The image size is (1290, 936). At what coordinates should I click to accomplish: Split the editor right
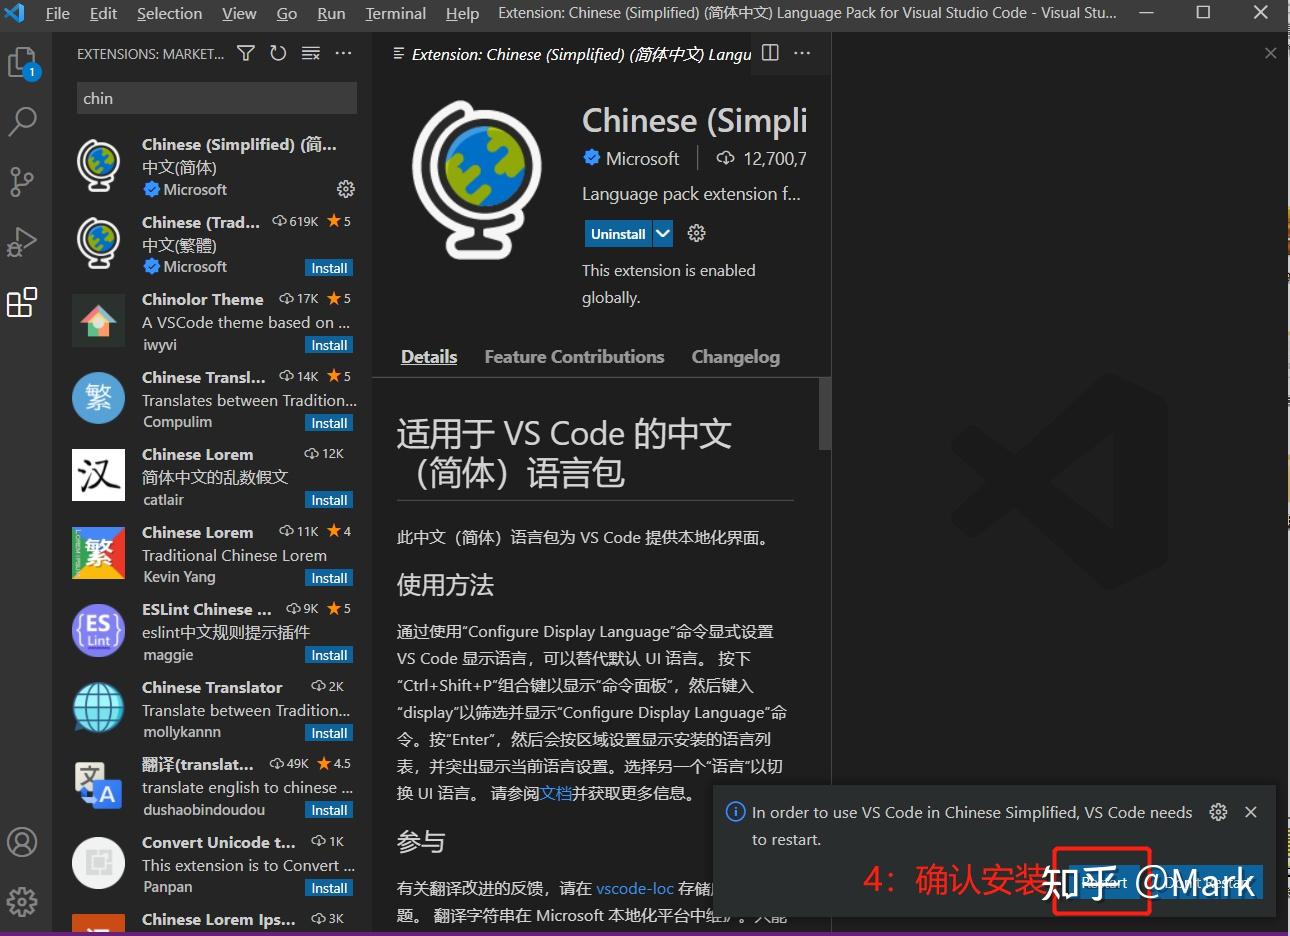point(770,53)
